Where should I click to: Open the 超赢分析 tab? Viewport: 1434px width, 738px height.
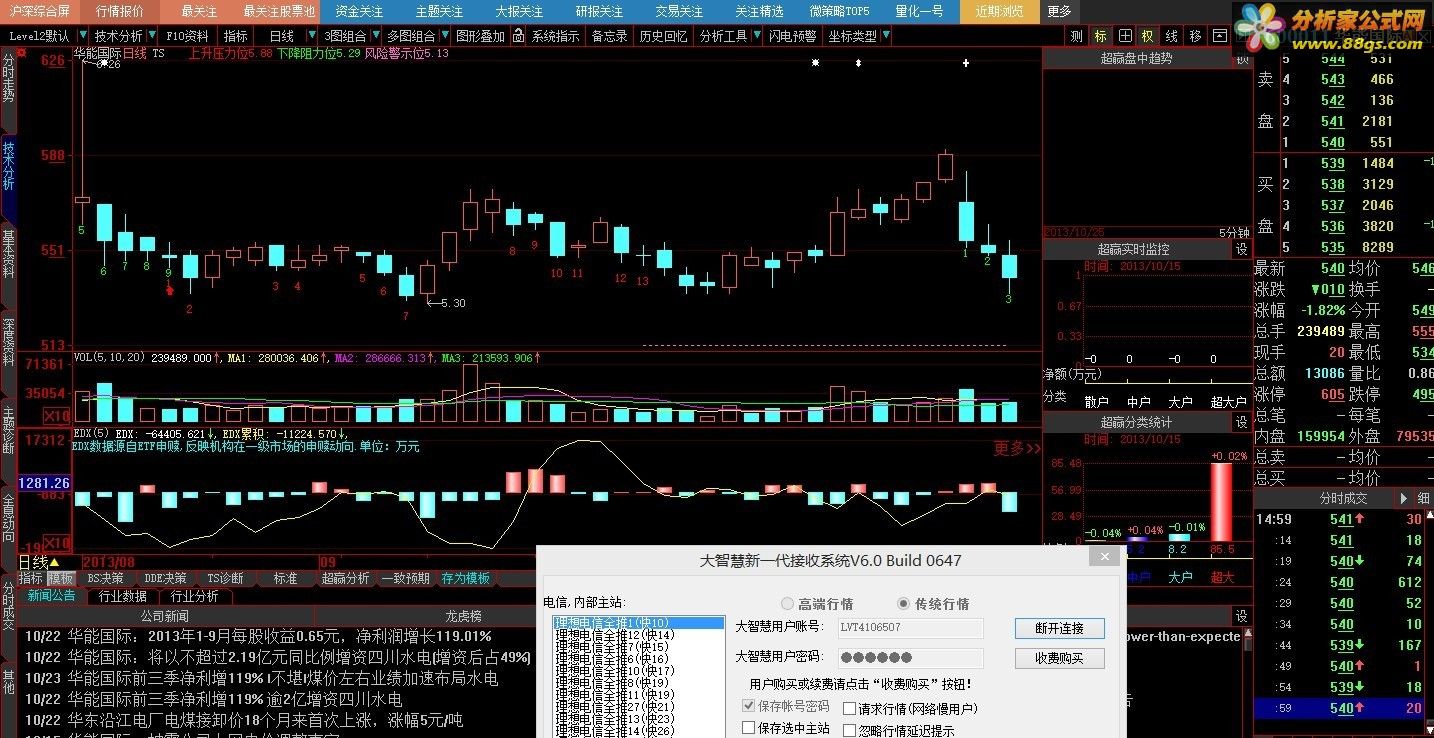pos(345,578)
